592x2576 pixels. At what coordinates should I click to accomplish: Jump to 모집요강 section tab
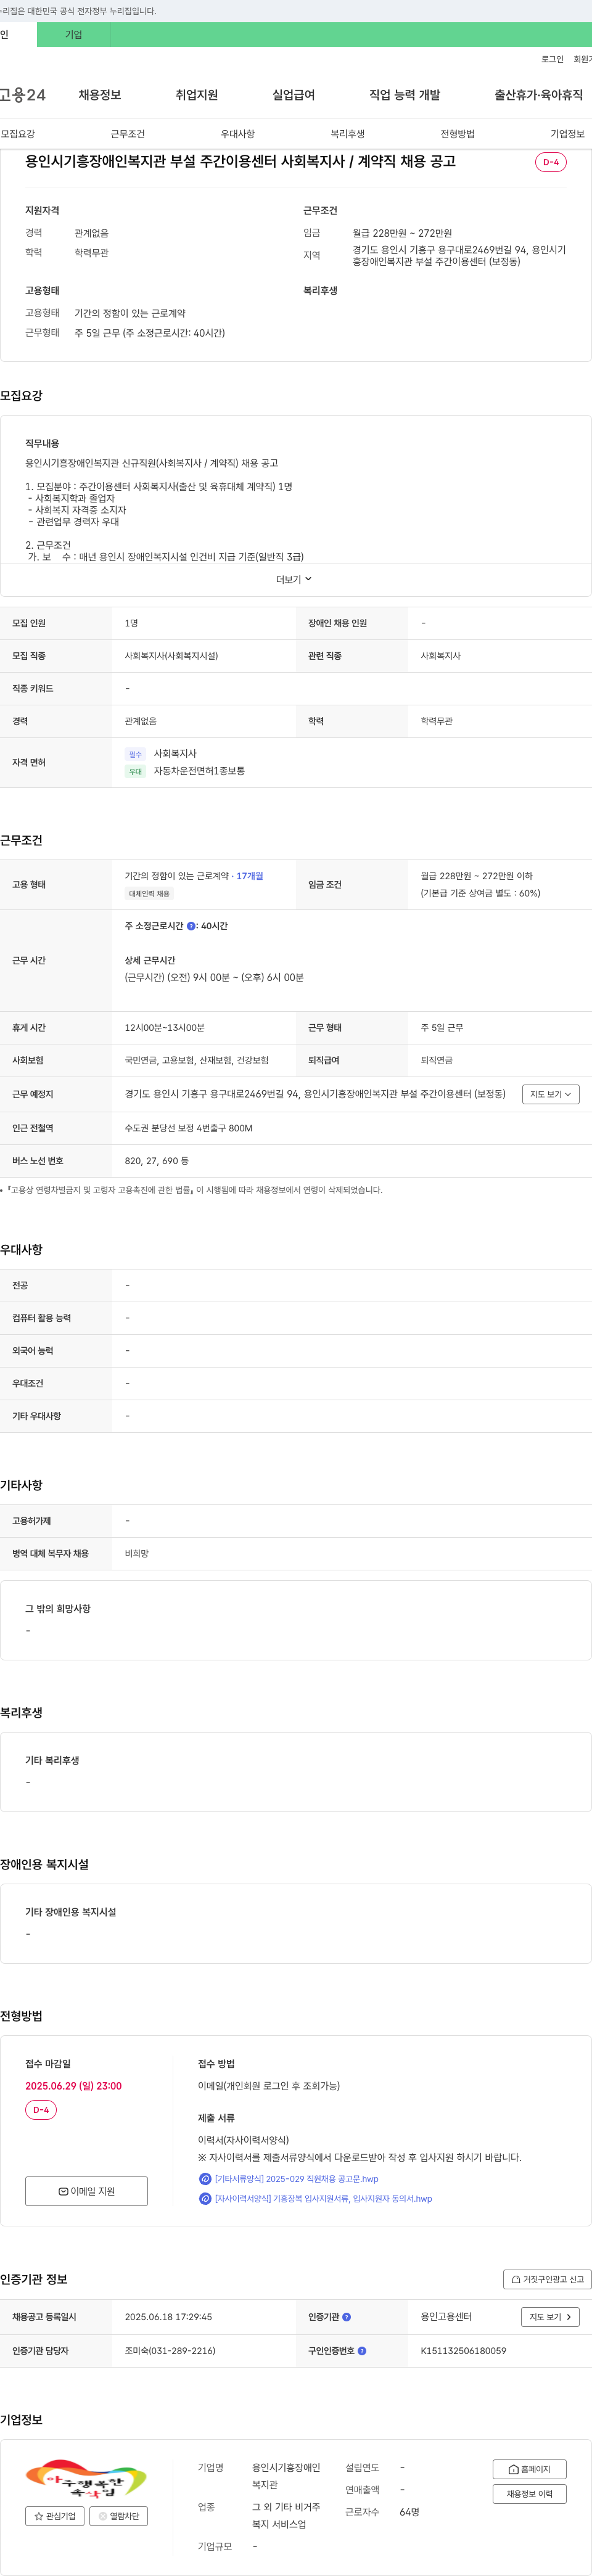click(x=18, y=134)
